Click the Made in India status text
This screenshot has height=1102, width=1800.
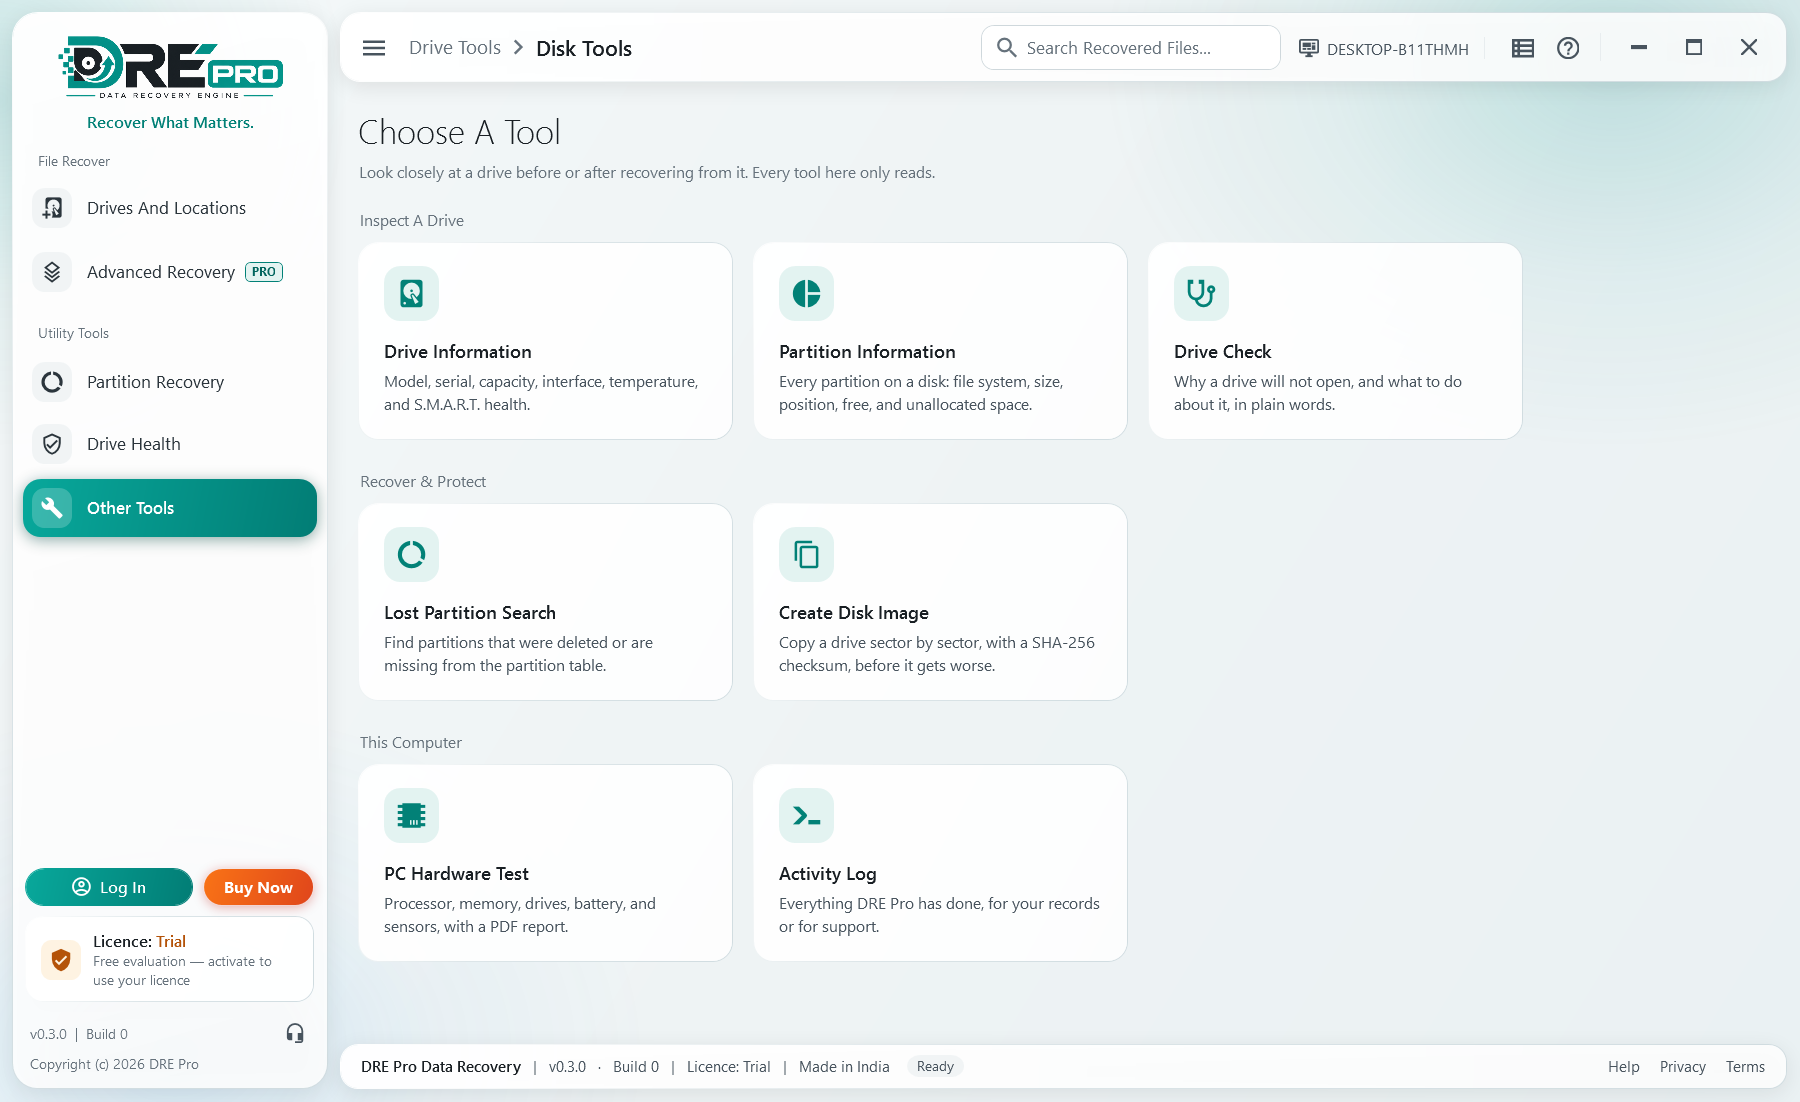tap(844, 1067)
